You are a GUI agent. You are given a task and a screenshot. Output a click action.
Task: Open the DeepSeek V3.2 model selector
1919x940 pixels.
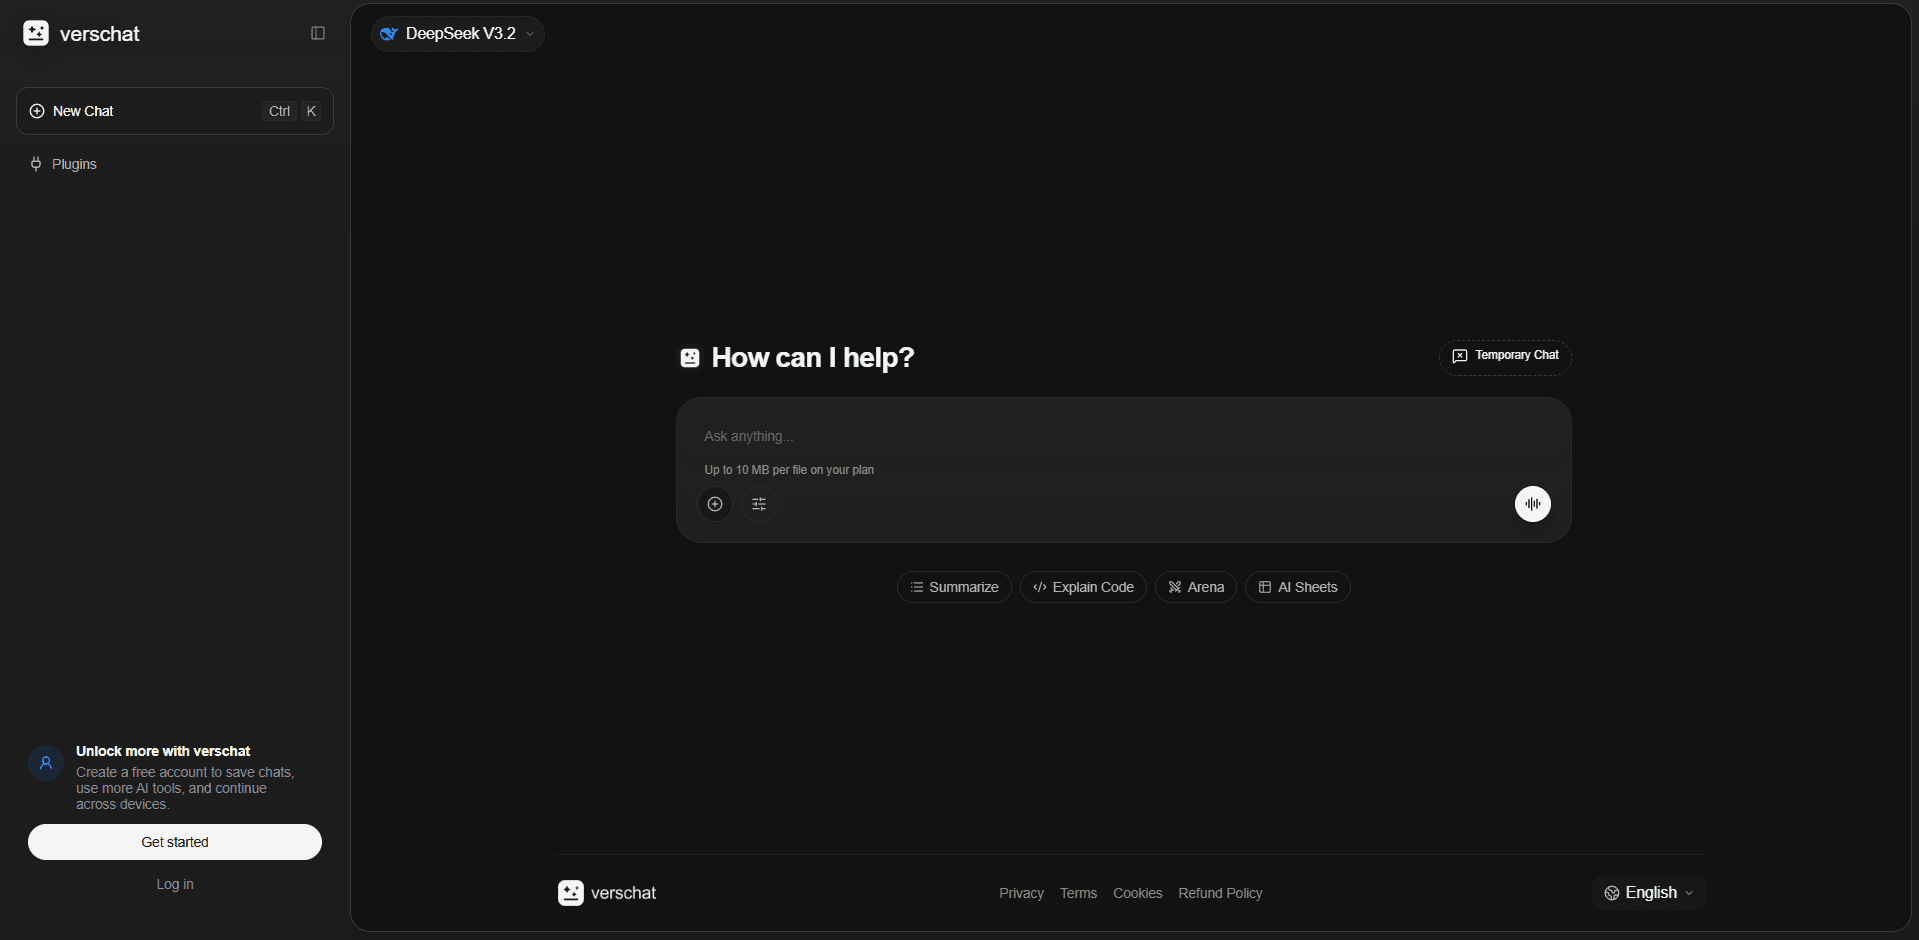point(458,34)
